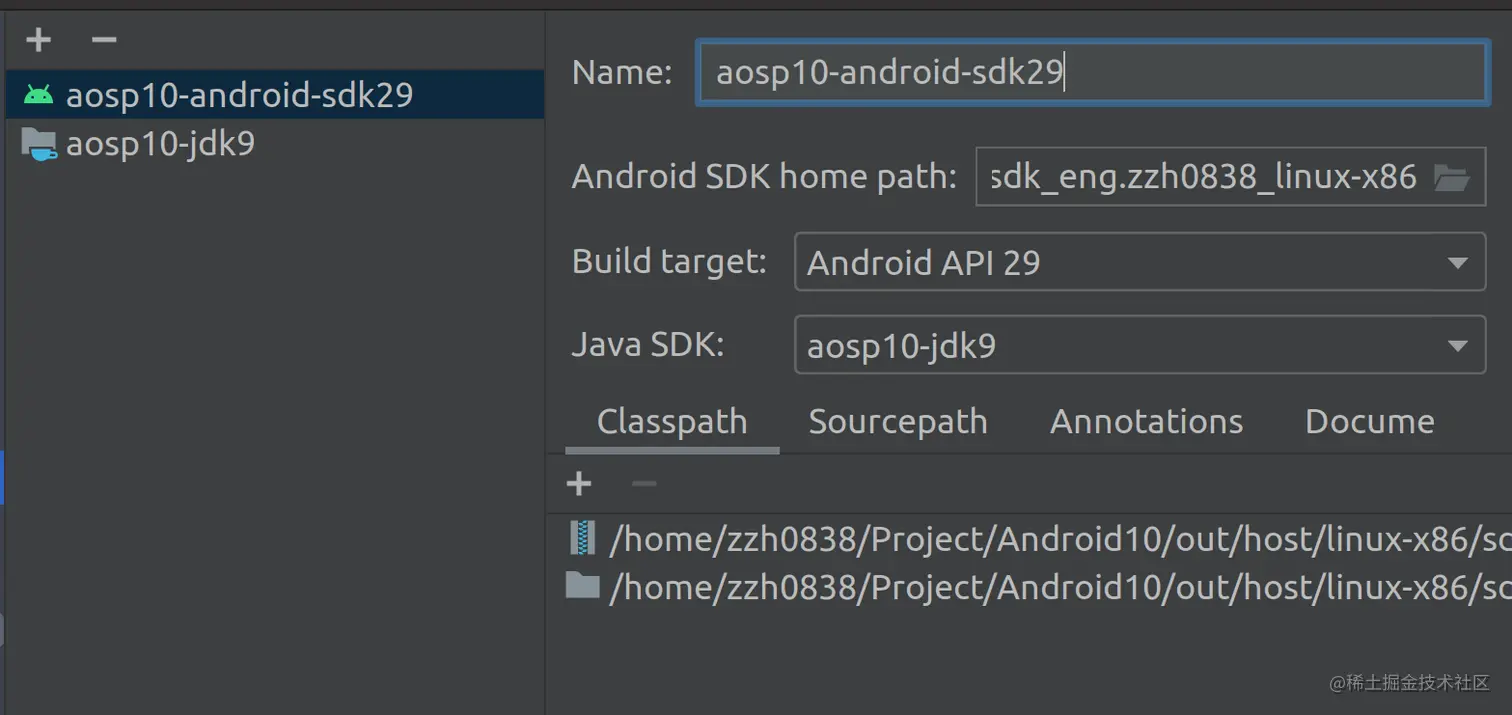Select the archive jar classpath entry row

point(1030,539)
